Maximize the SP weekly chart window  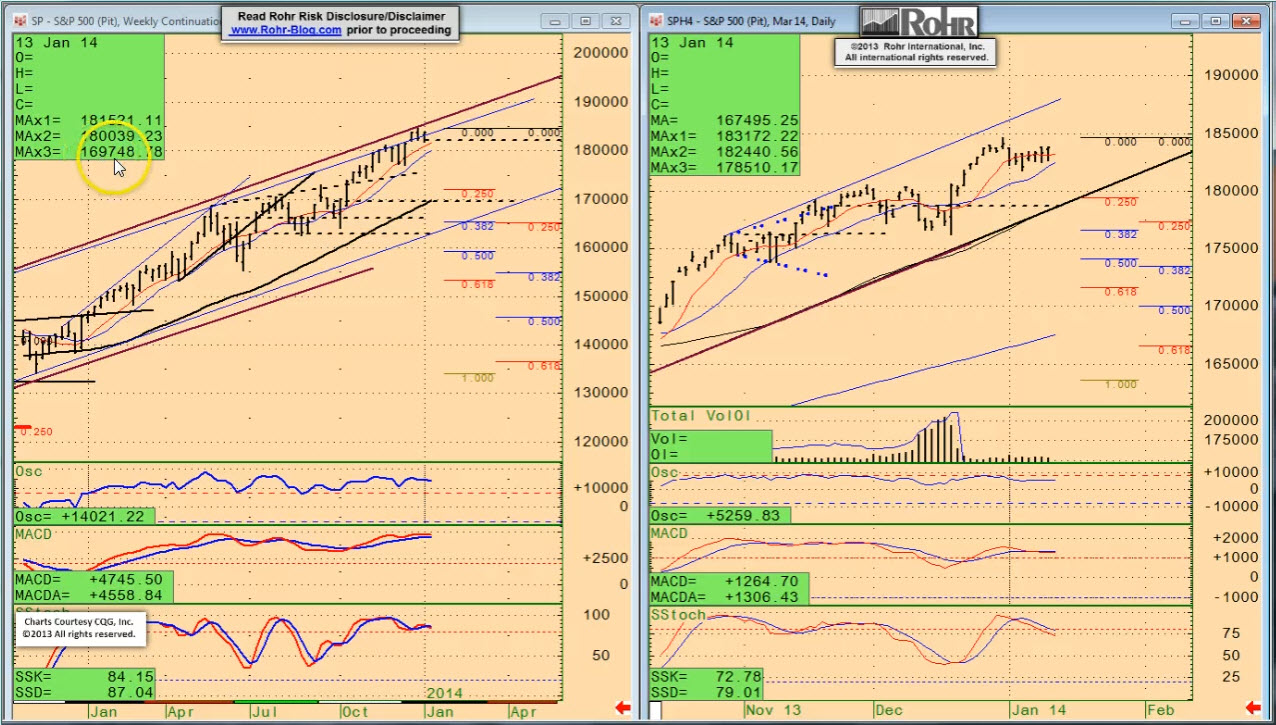click(x=586, y=20)
